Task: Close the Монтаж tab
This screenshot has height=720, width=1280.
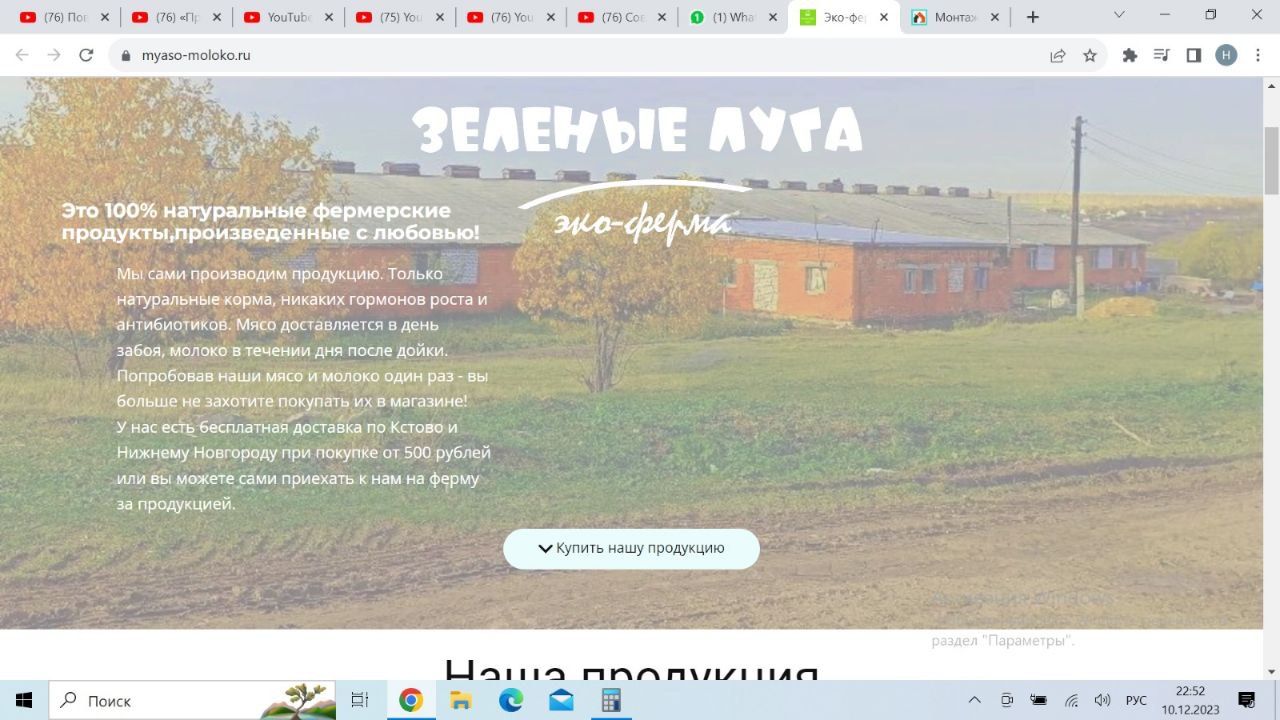Action: pyautogui.click(x=994, y=17)
